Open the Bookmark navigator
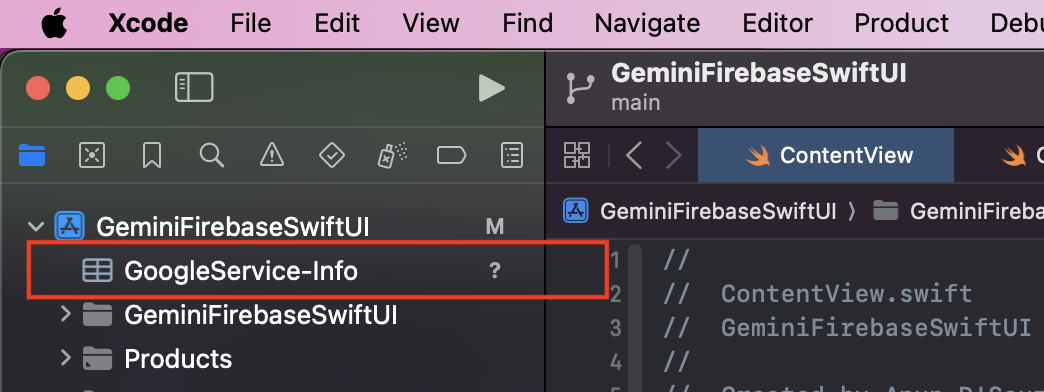This screenshot has height=392, width=1044. tap(152, 156)
